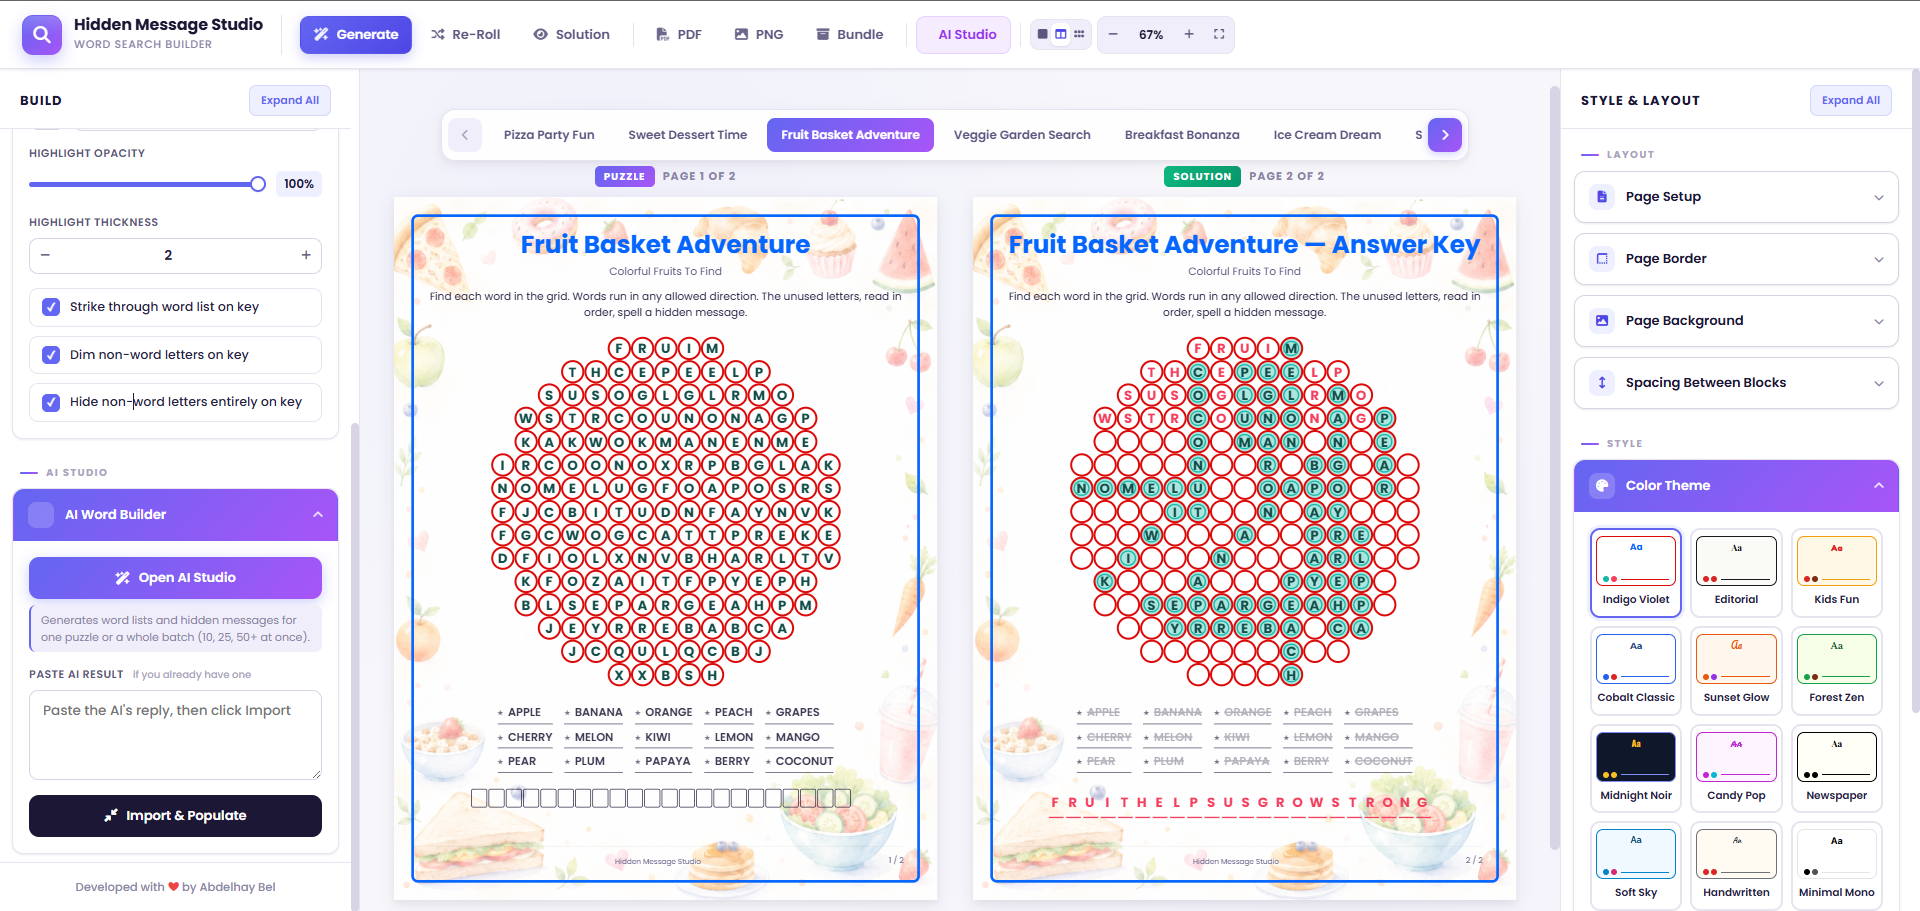
Task: Click the Re-Roll button
Action: (x=466, y=34)
